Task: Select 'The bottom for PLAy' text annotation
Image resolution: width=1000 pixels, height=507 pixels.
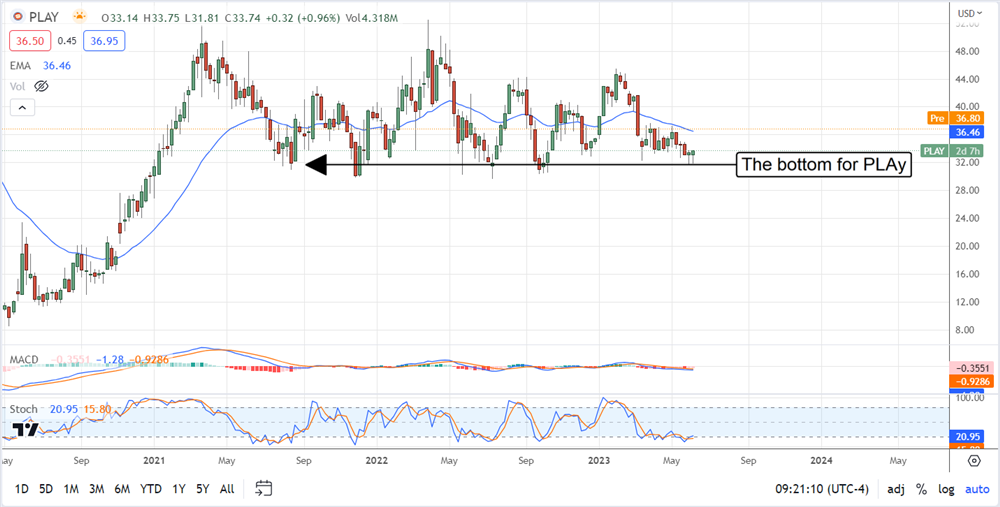Action: [825, 165]
